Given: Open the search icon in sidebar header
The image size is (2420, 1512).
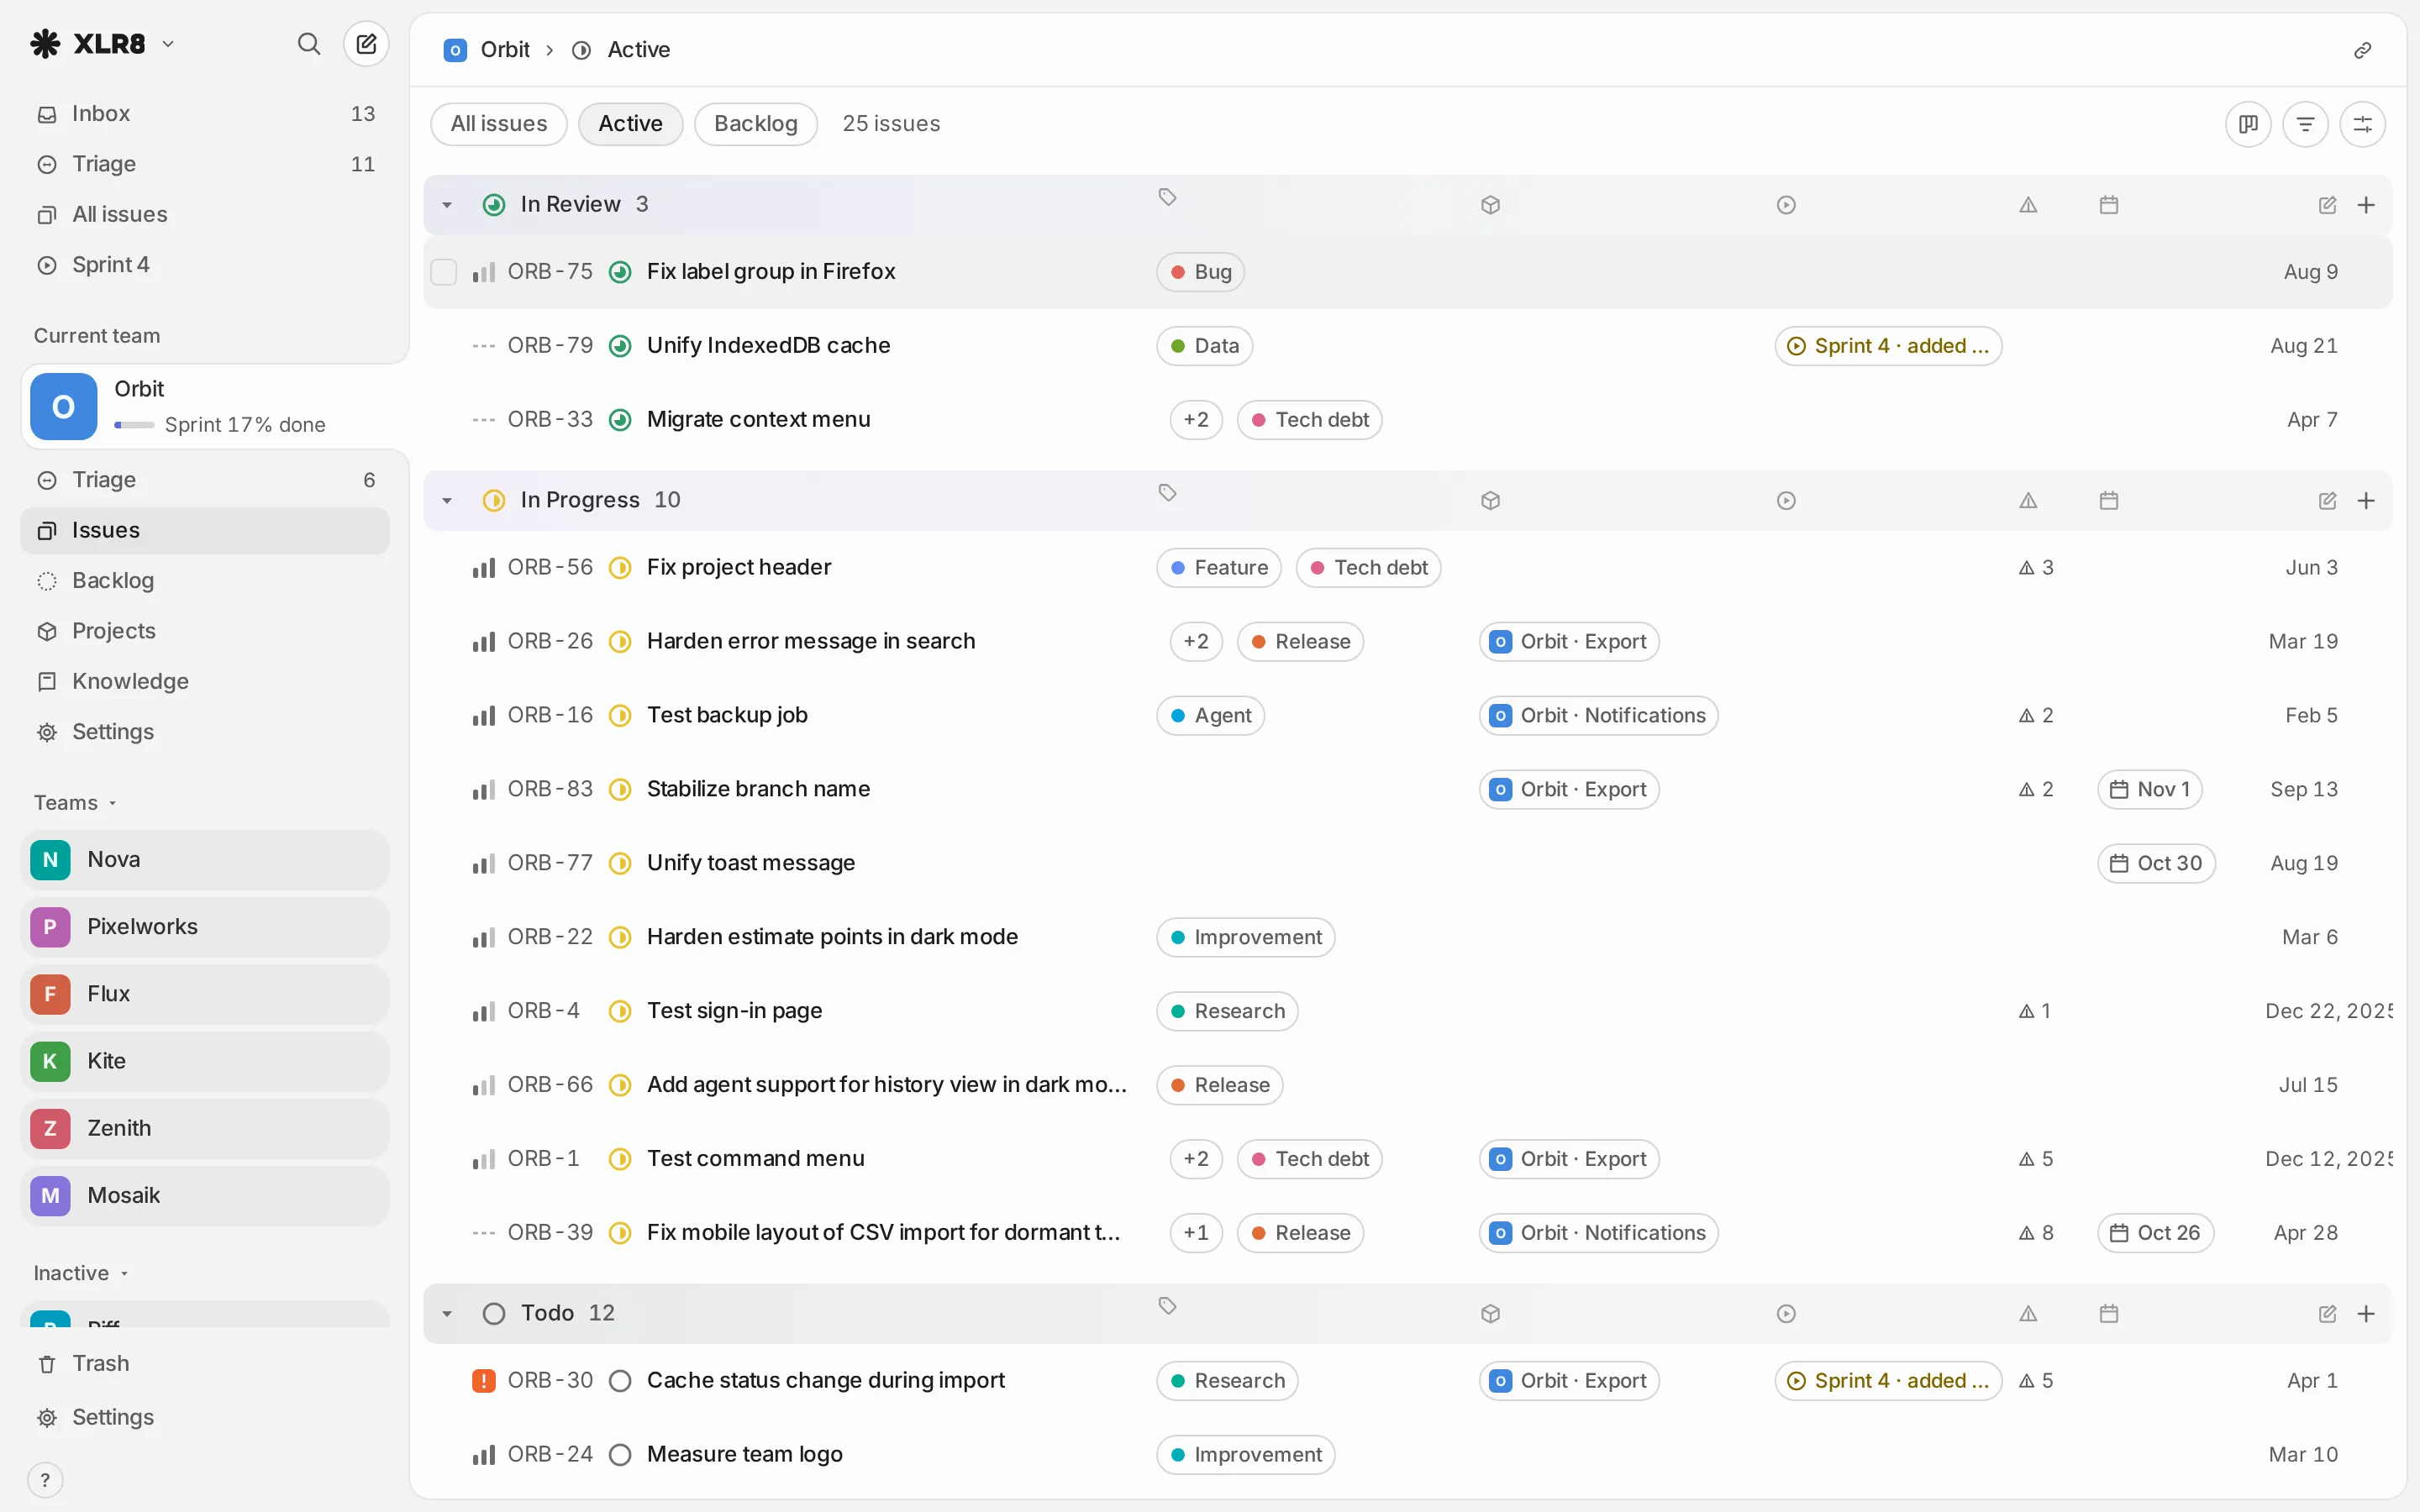Looking at the screenshot, I should click(309, 44).
